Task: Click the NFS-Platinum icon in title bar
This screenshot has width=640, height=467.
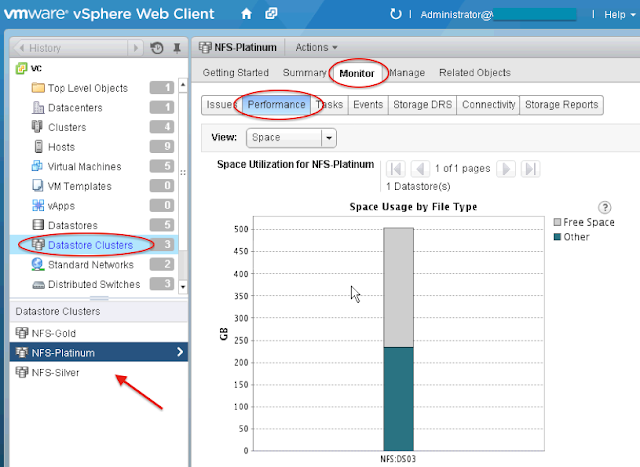Action: [x=205, y=47]
